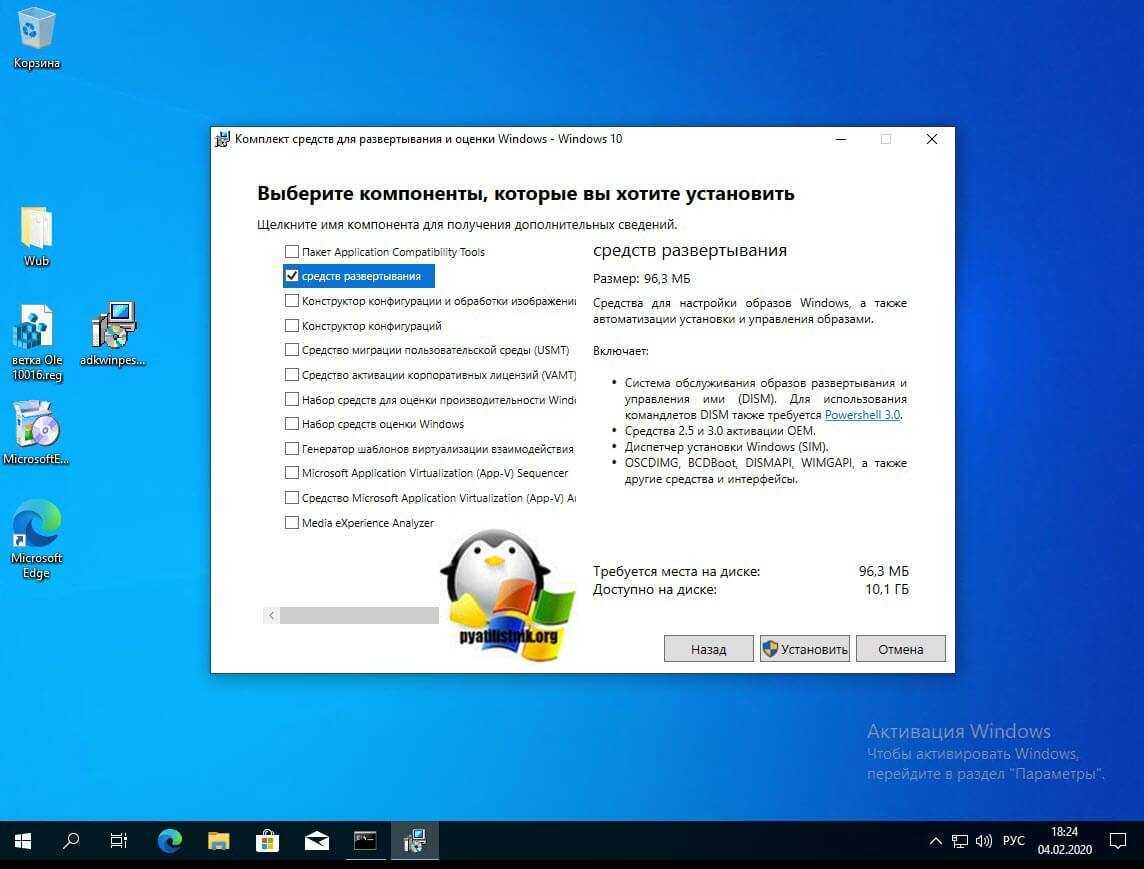Uncheck средств развертывания checkbox
This screenshot has width=1144, height=869.
point(292,276)
